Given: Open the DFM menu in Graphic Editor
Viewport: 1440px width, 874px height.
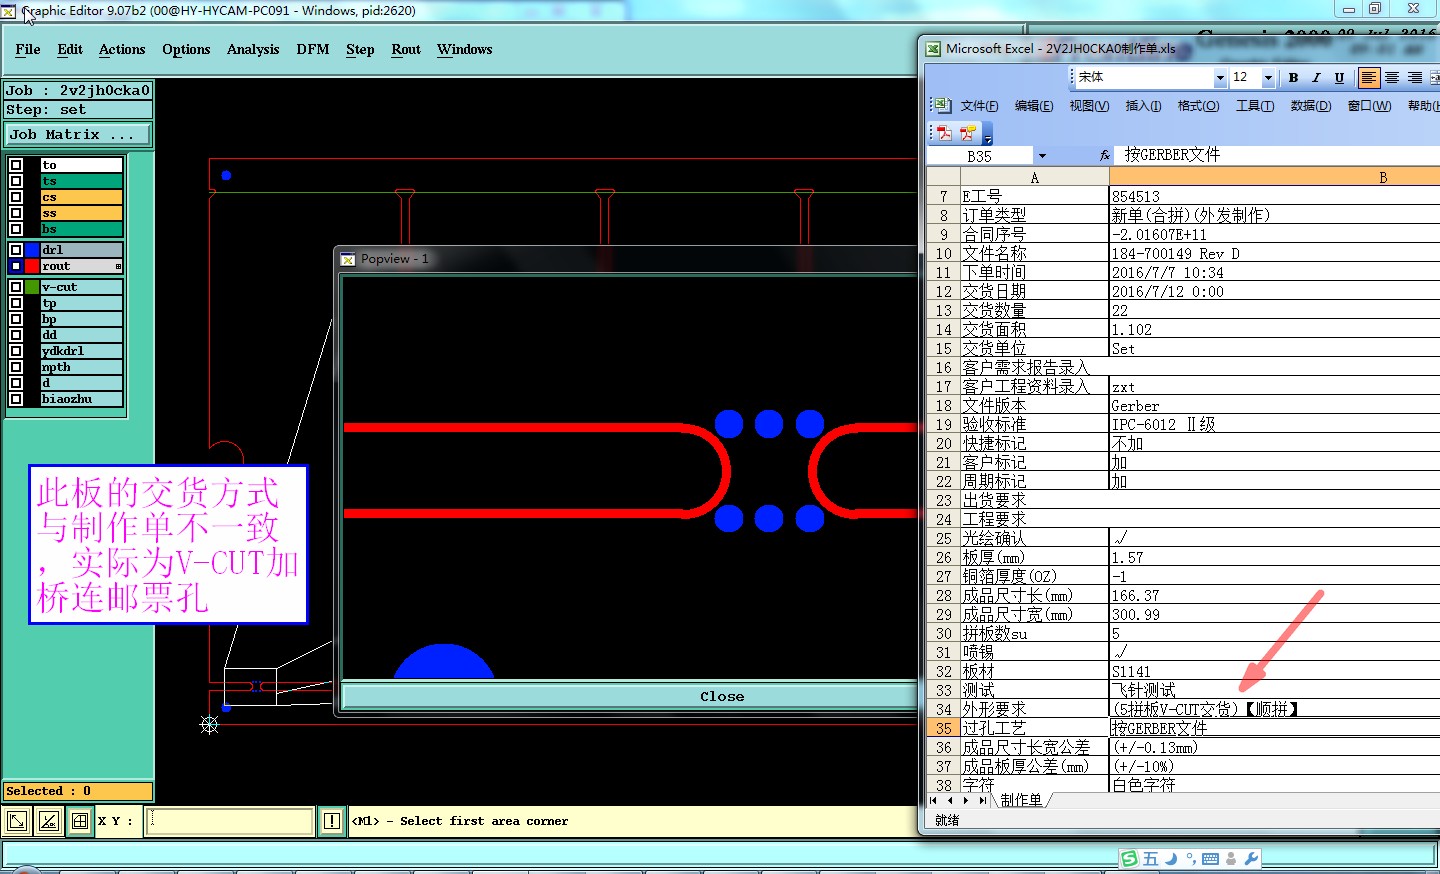Looking at the screenshot, I should [x=312, y=49].
